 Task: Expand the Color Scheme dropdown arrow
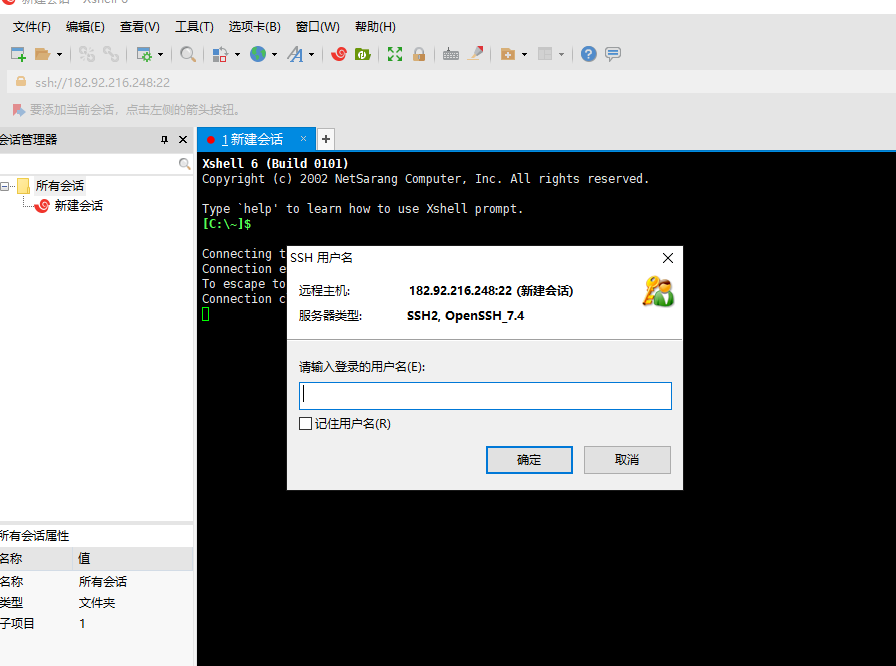pos(237,55)
